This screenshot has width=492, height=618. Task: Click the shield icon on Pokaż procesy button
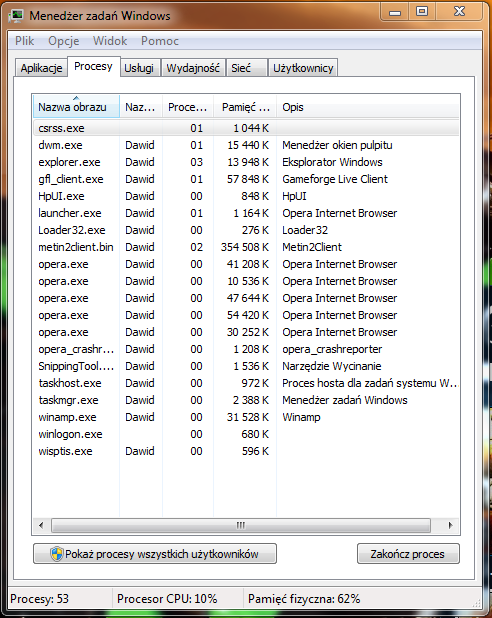click(57, 554)
